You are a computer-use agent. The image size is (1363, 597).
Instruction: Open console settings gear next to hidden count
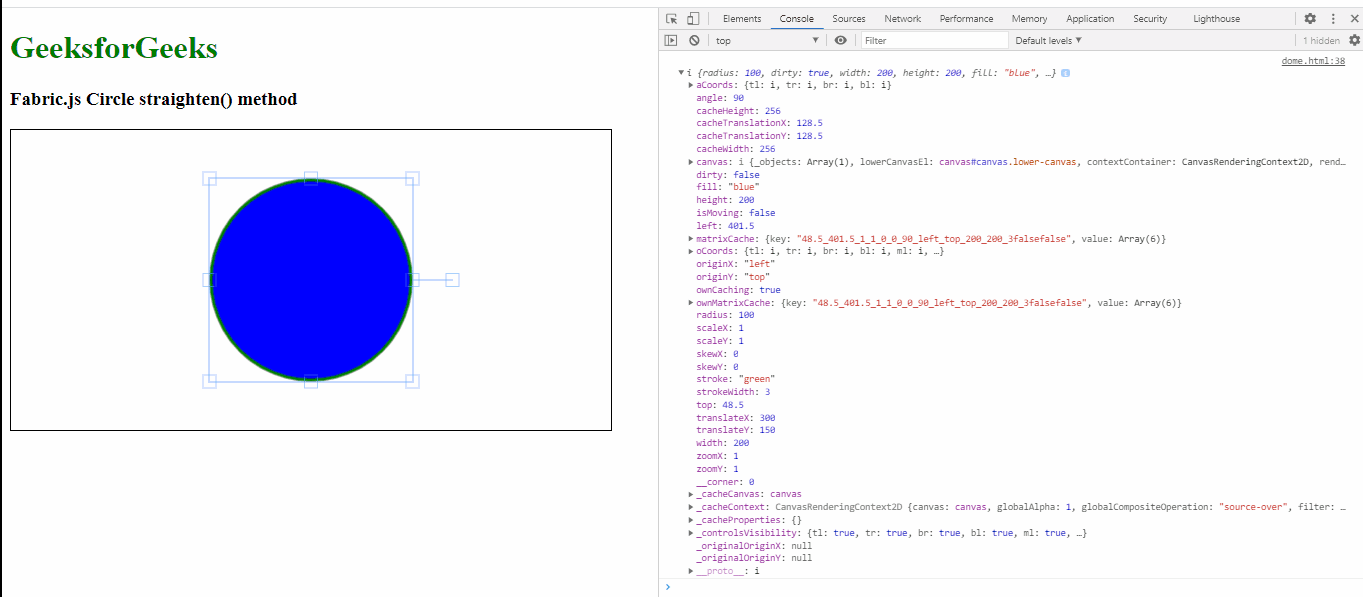1354,40
